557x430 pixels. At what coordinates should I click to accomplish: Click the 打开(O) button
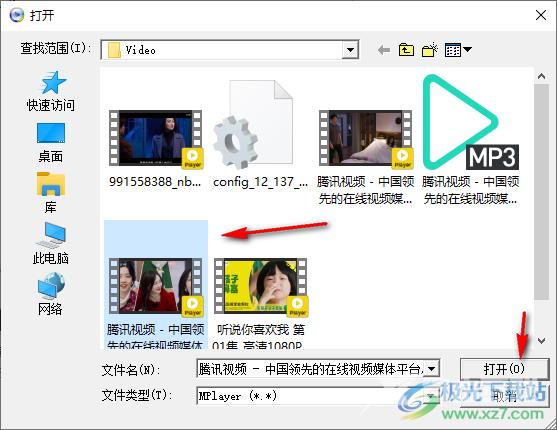[504, 369]
